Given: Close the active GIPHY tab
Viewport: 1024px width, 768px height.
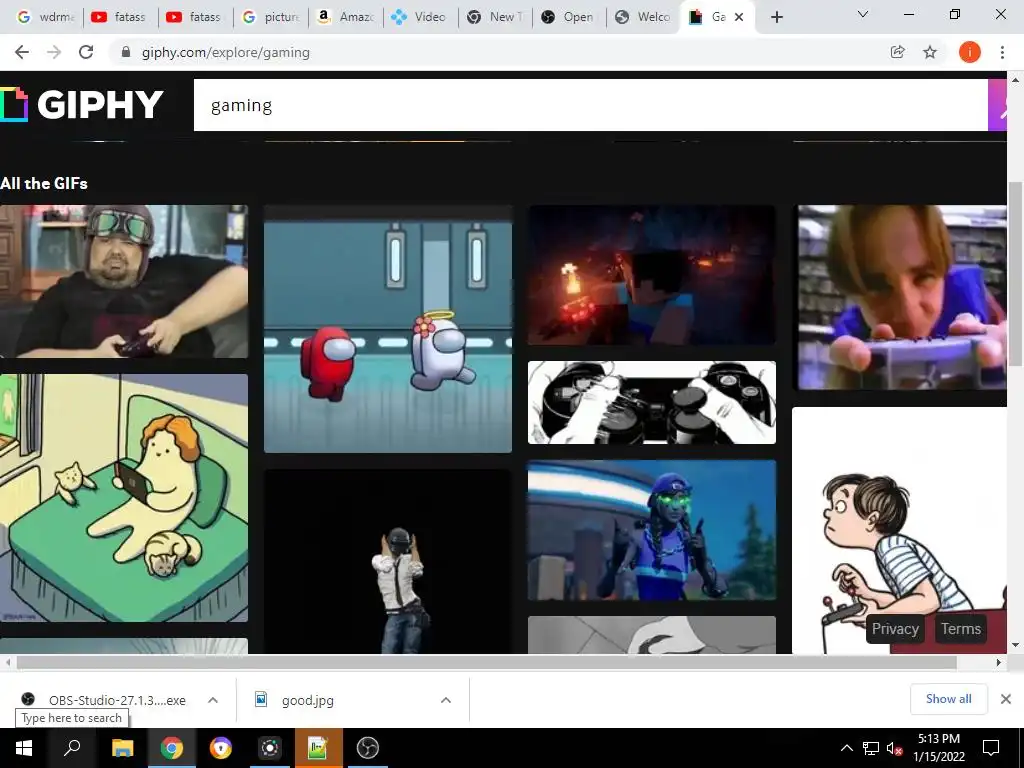Looking at the screenshot, I should point(739,17).
